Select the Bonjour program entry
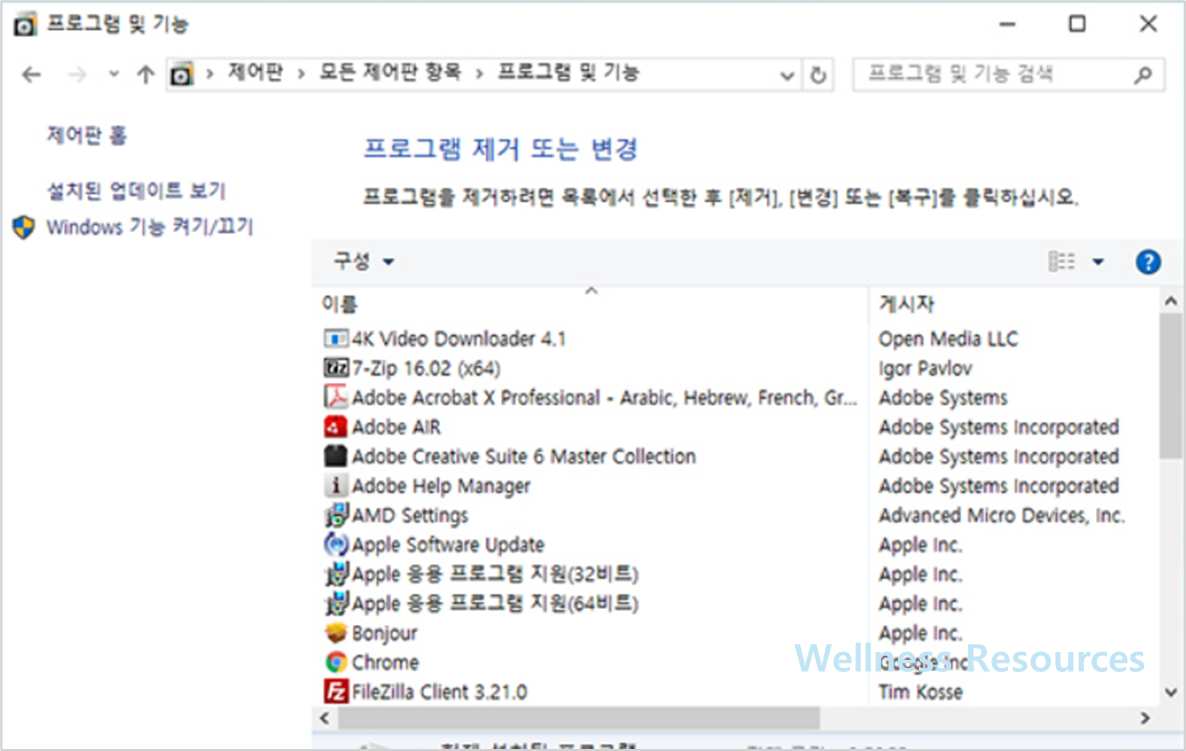 384,632
